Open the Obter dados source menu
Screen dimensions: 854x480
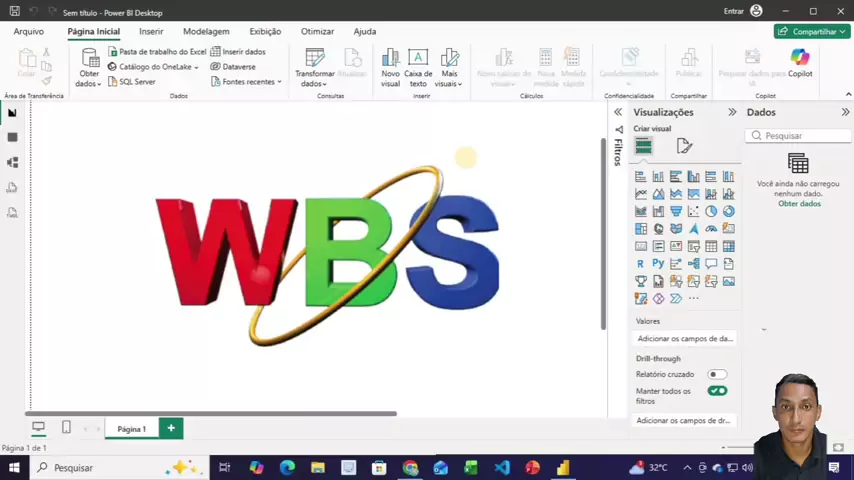point(89,68)
